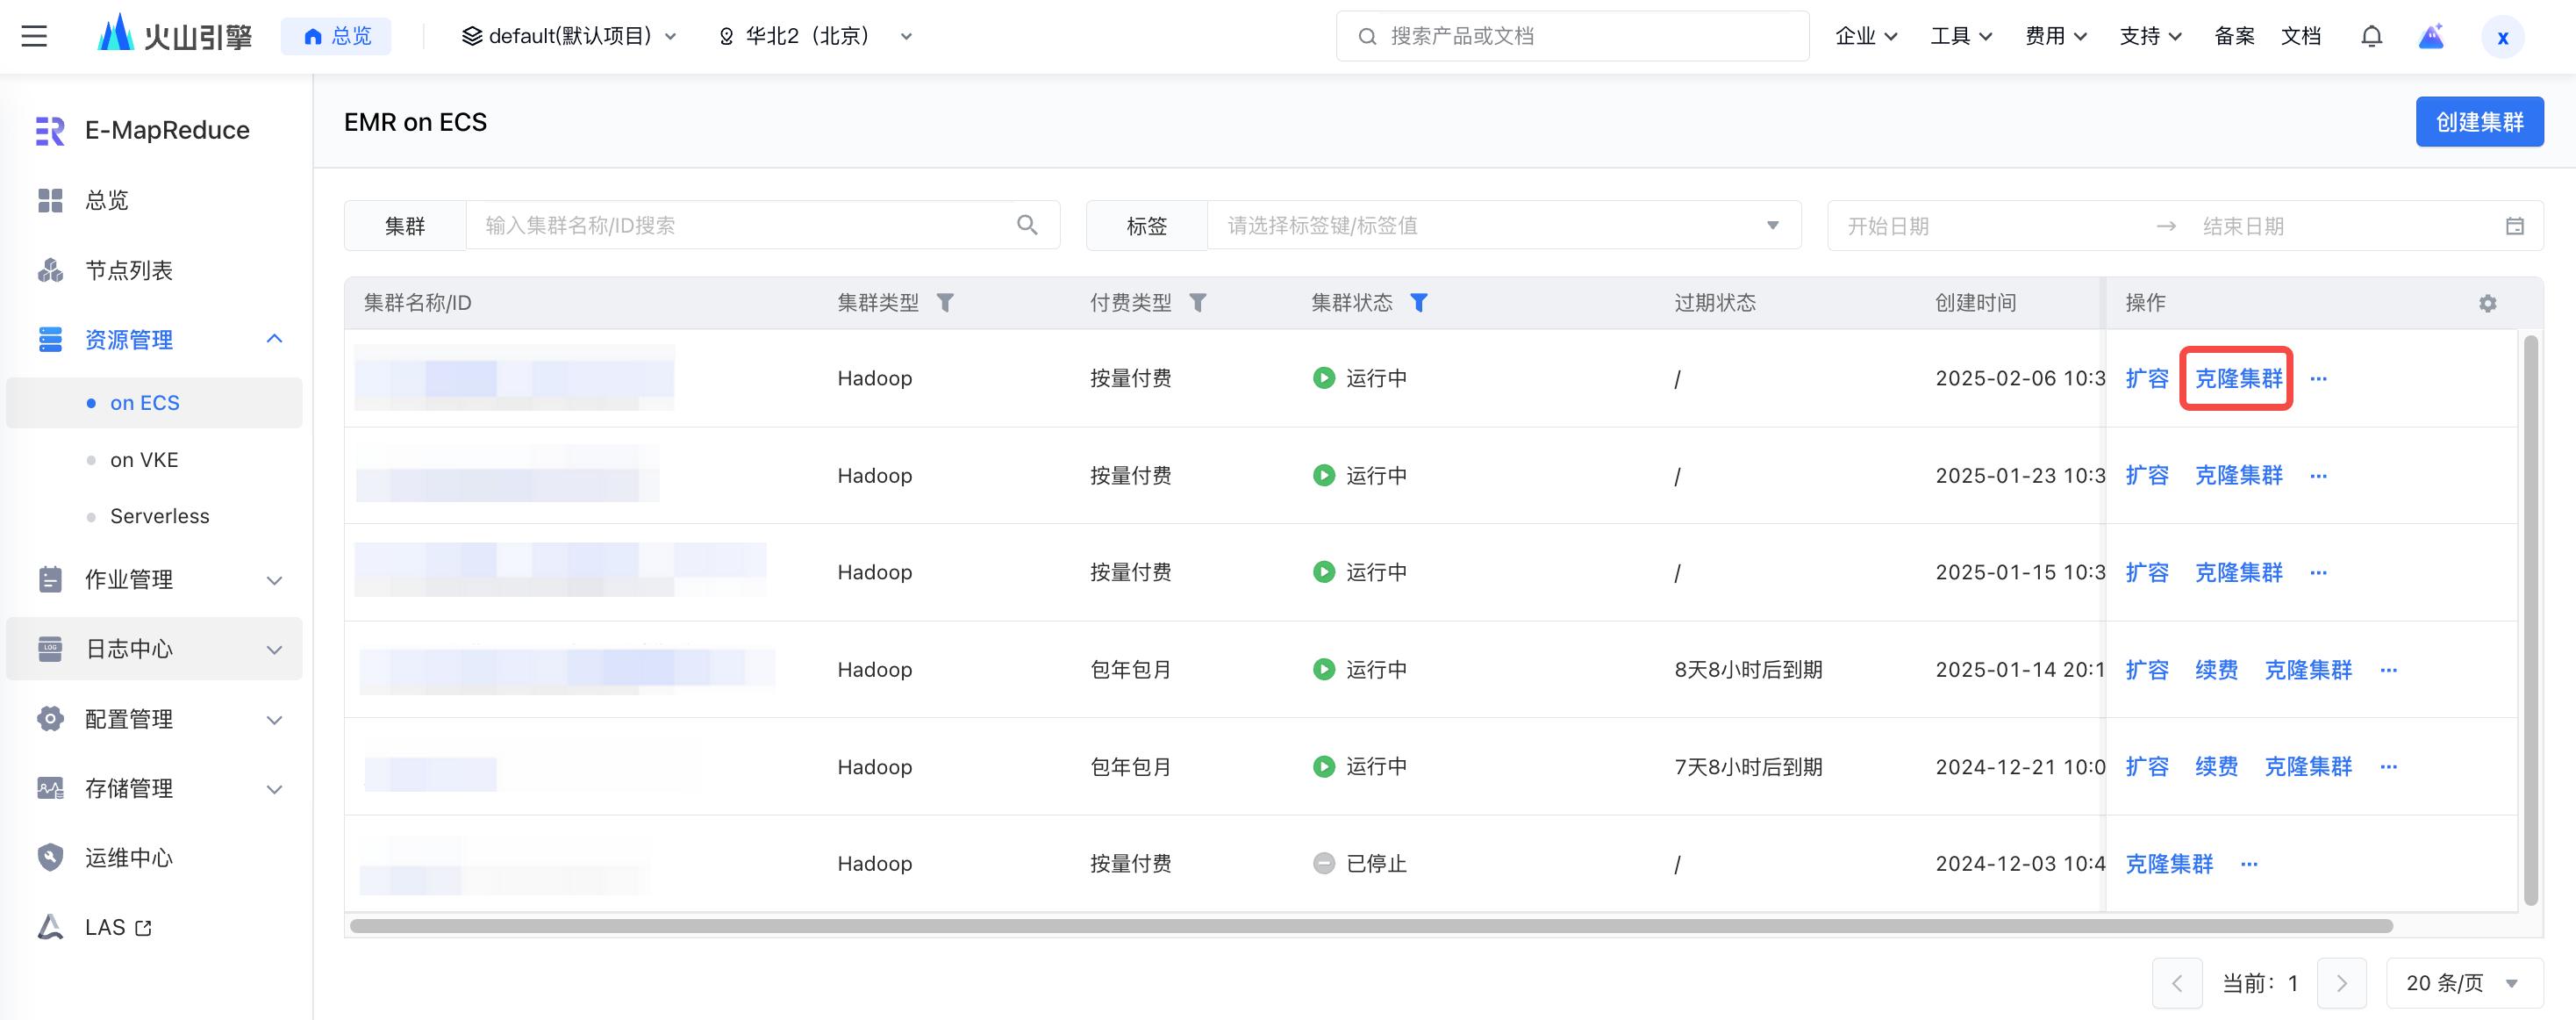Screen dimensions: 2576x1020
Task: Click the 备案 top link
Action: pos(2234,37)
